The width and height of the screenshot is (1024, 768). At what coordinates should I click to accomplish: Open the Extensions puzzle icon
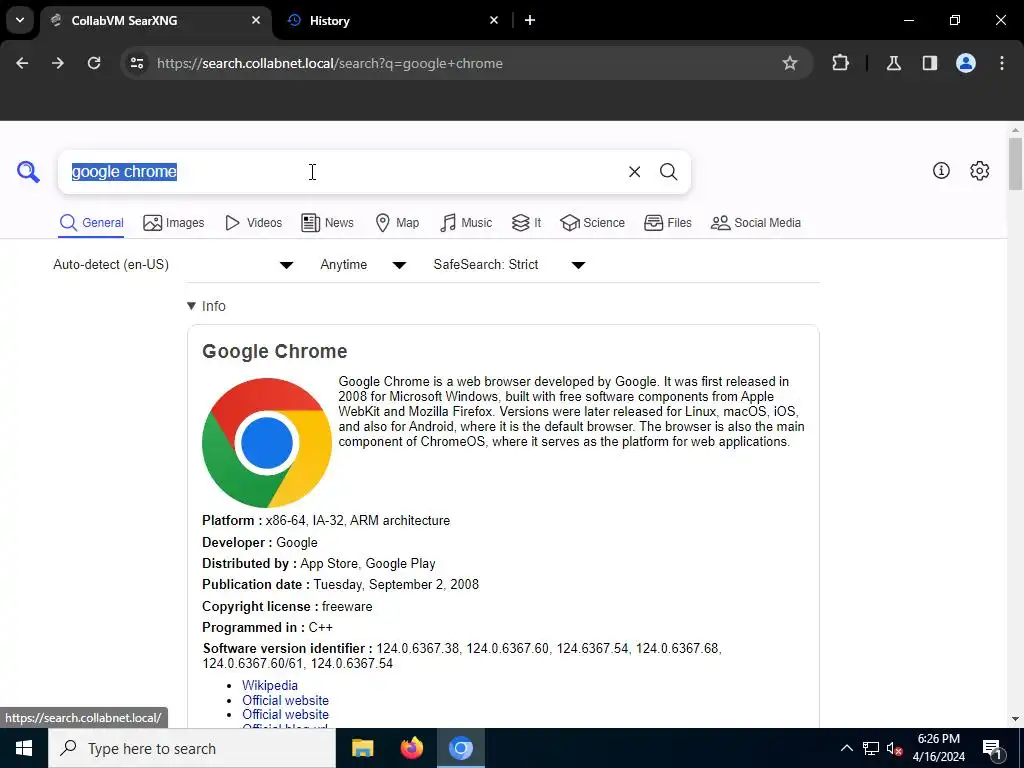click(840, 63)
